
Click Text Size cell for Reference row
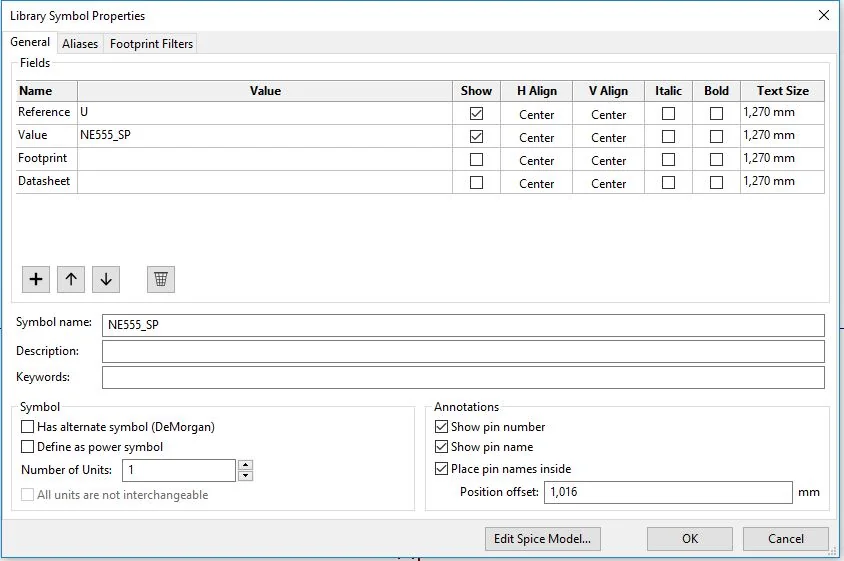coord(782,113)
